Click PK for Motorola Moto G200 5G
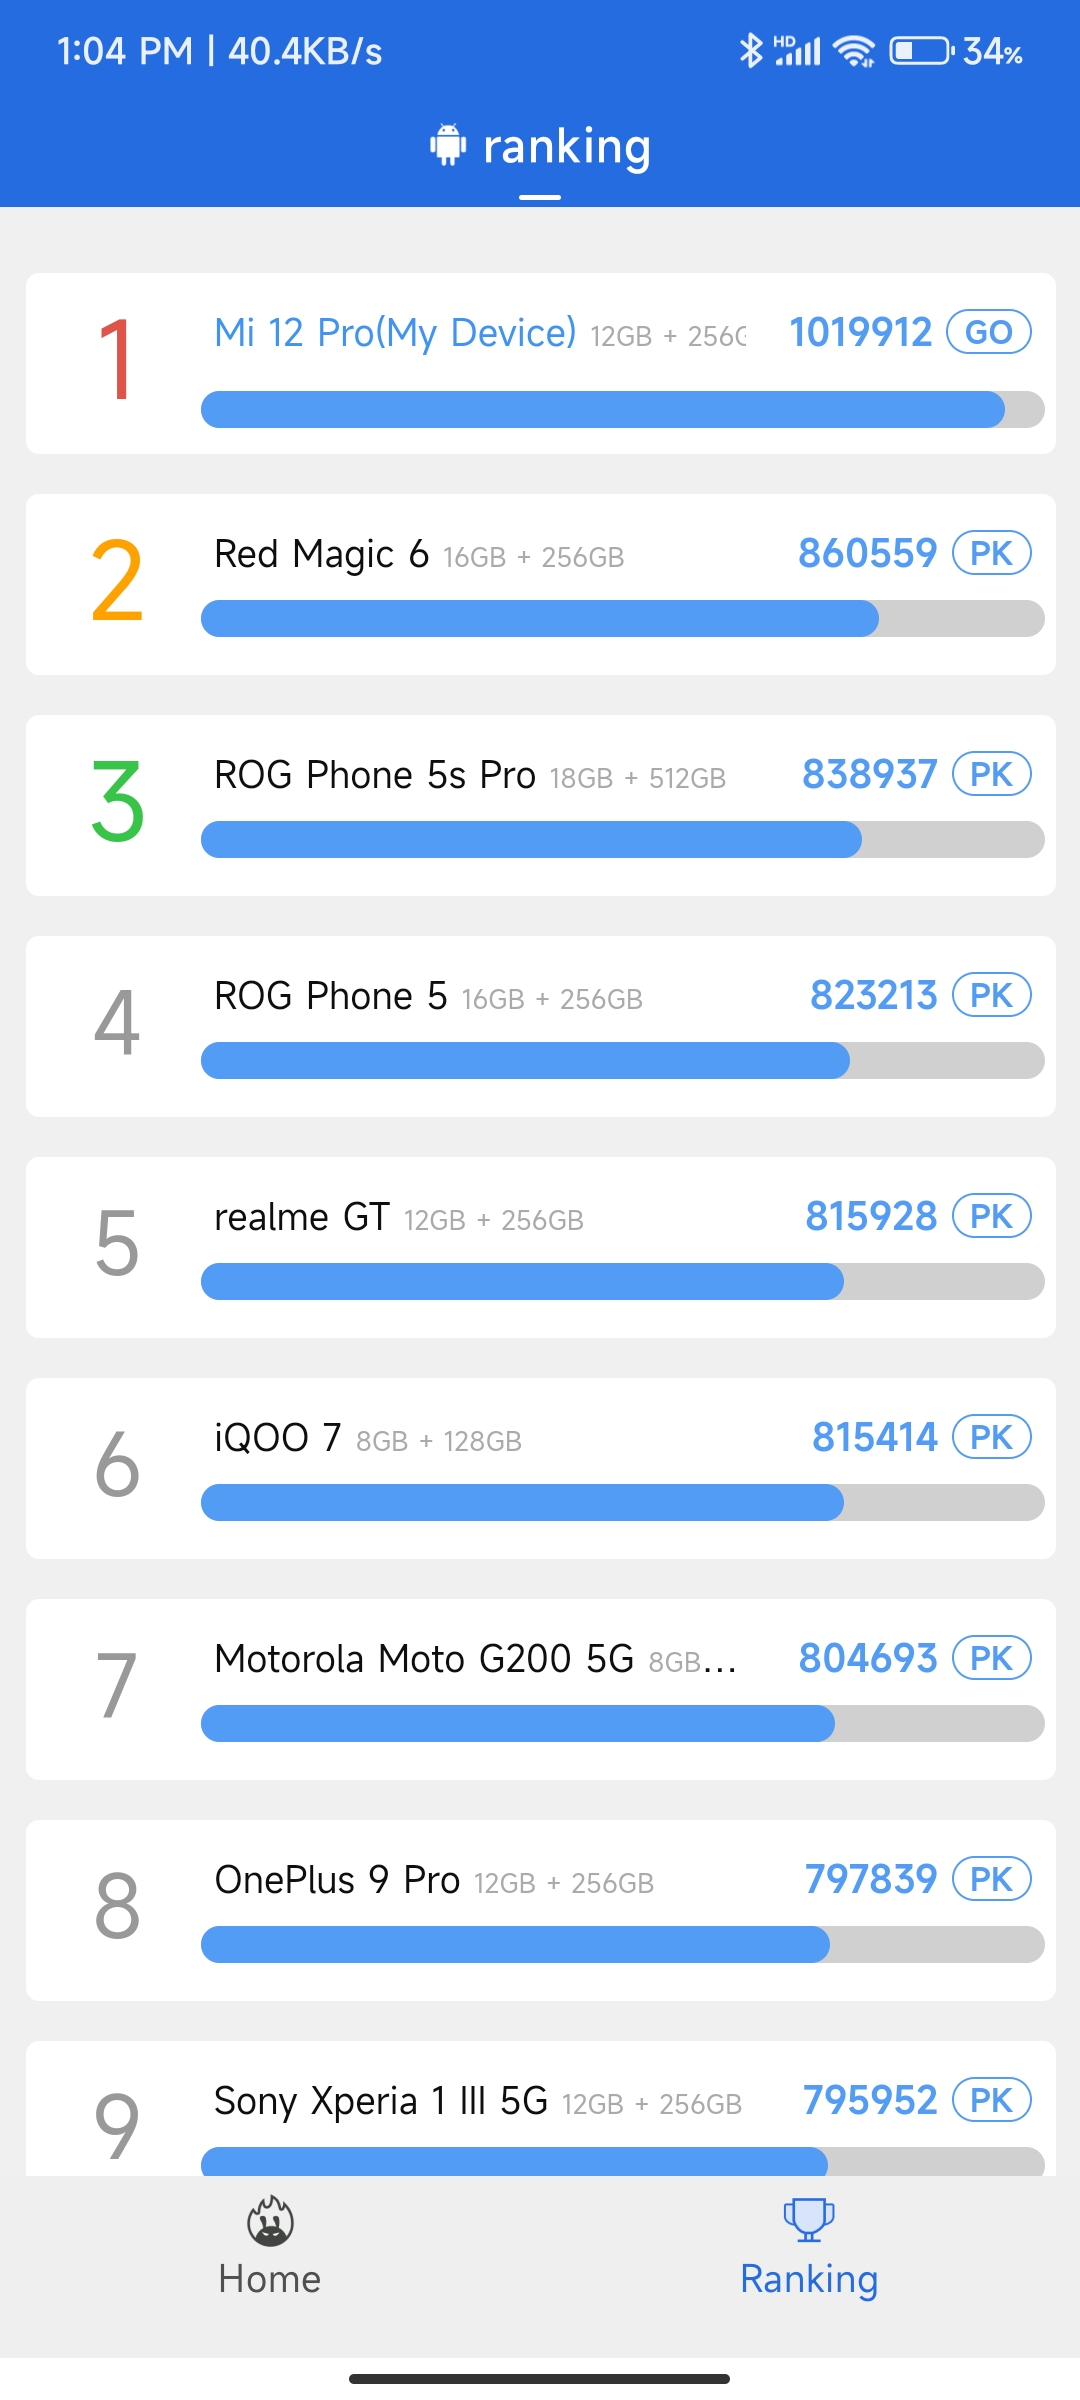1080x2400 pixels. [992, 1658]
